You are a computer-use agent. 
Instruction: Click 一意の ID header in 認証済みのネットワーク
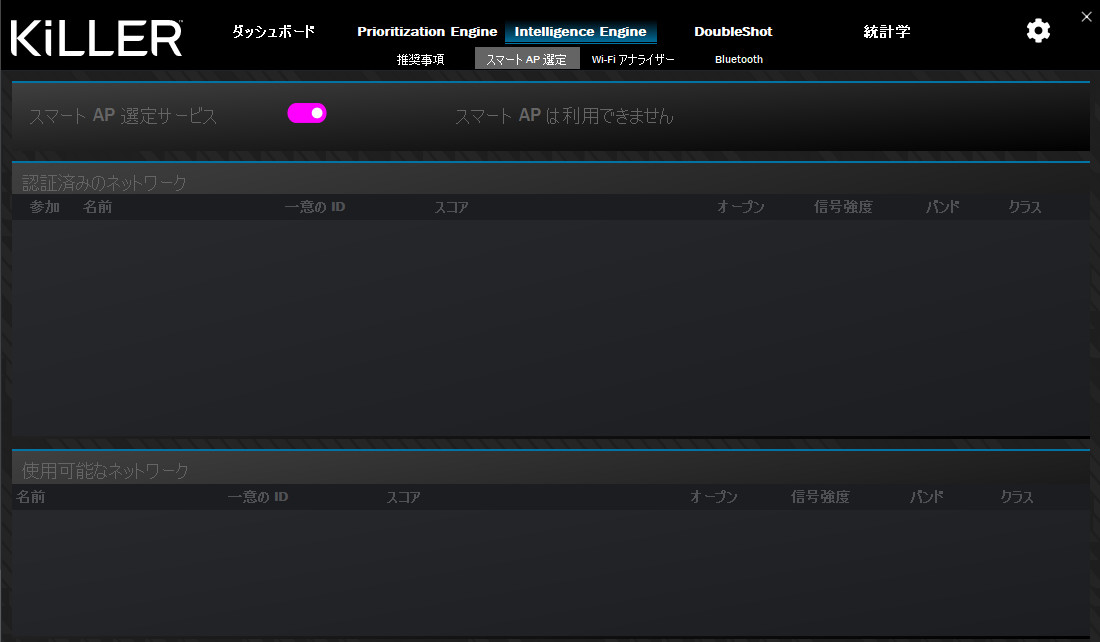[x=315, y=207]
